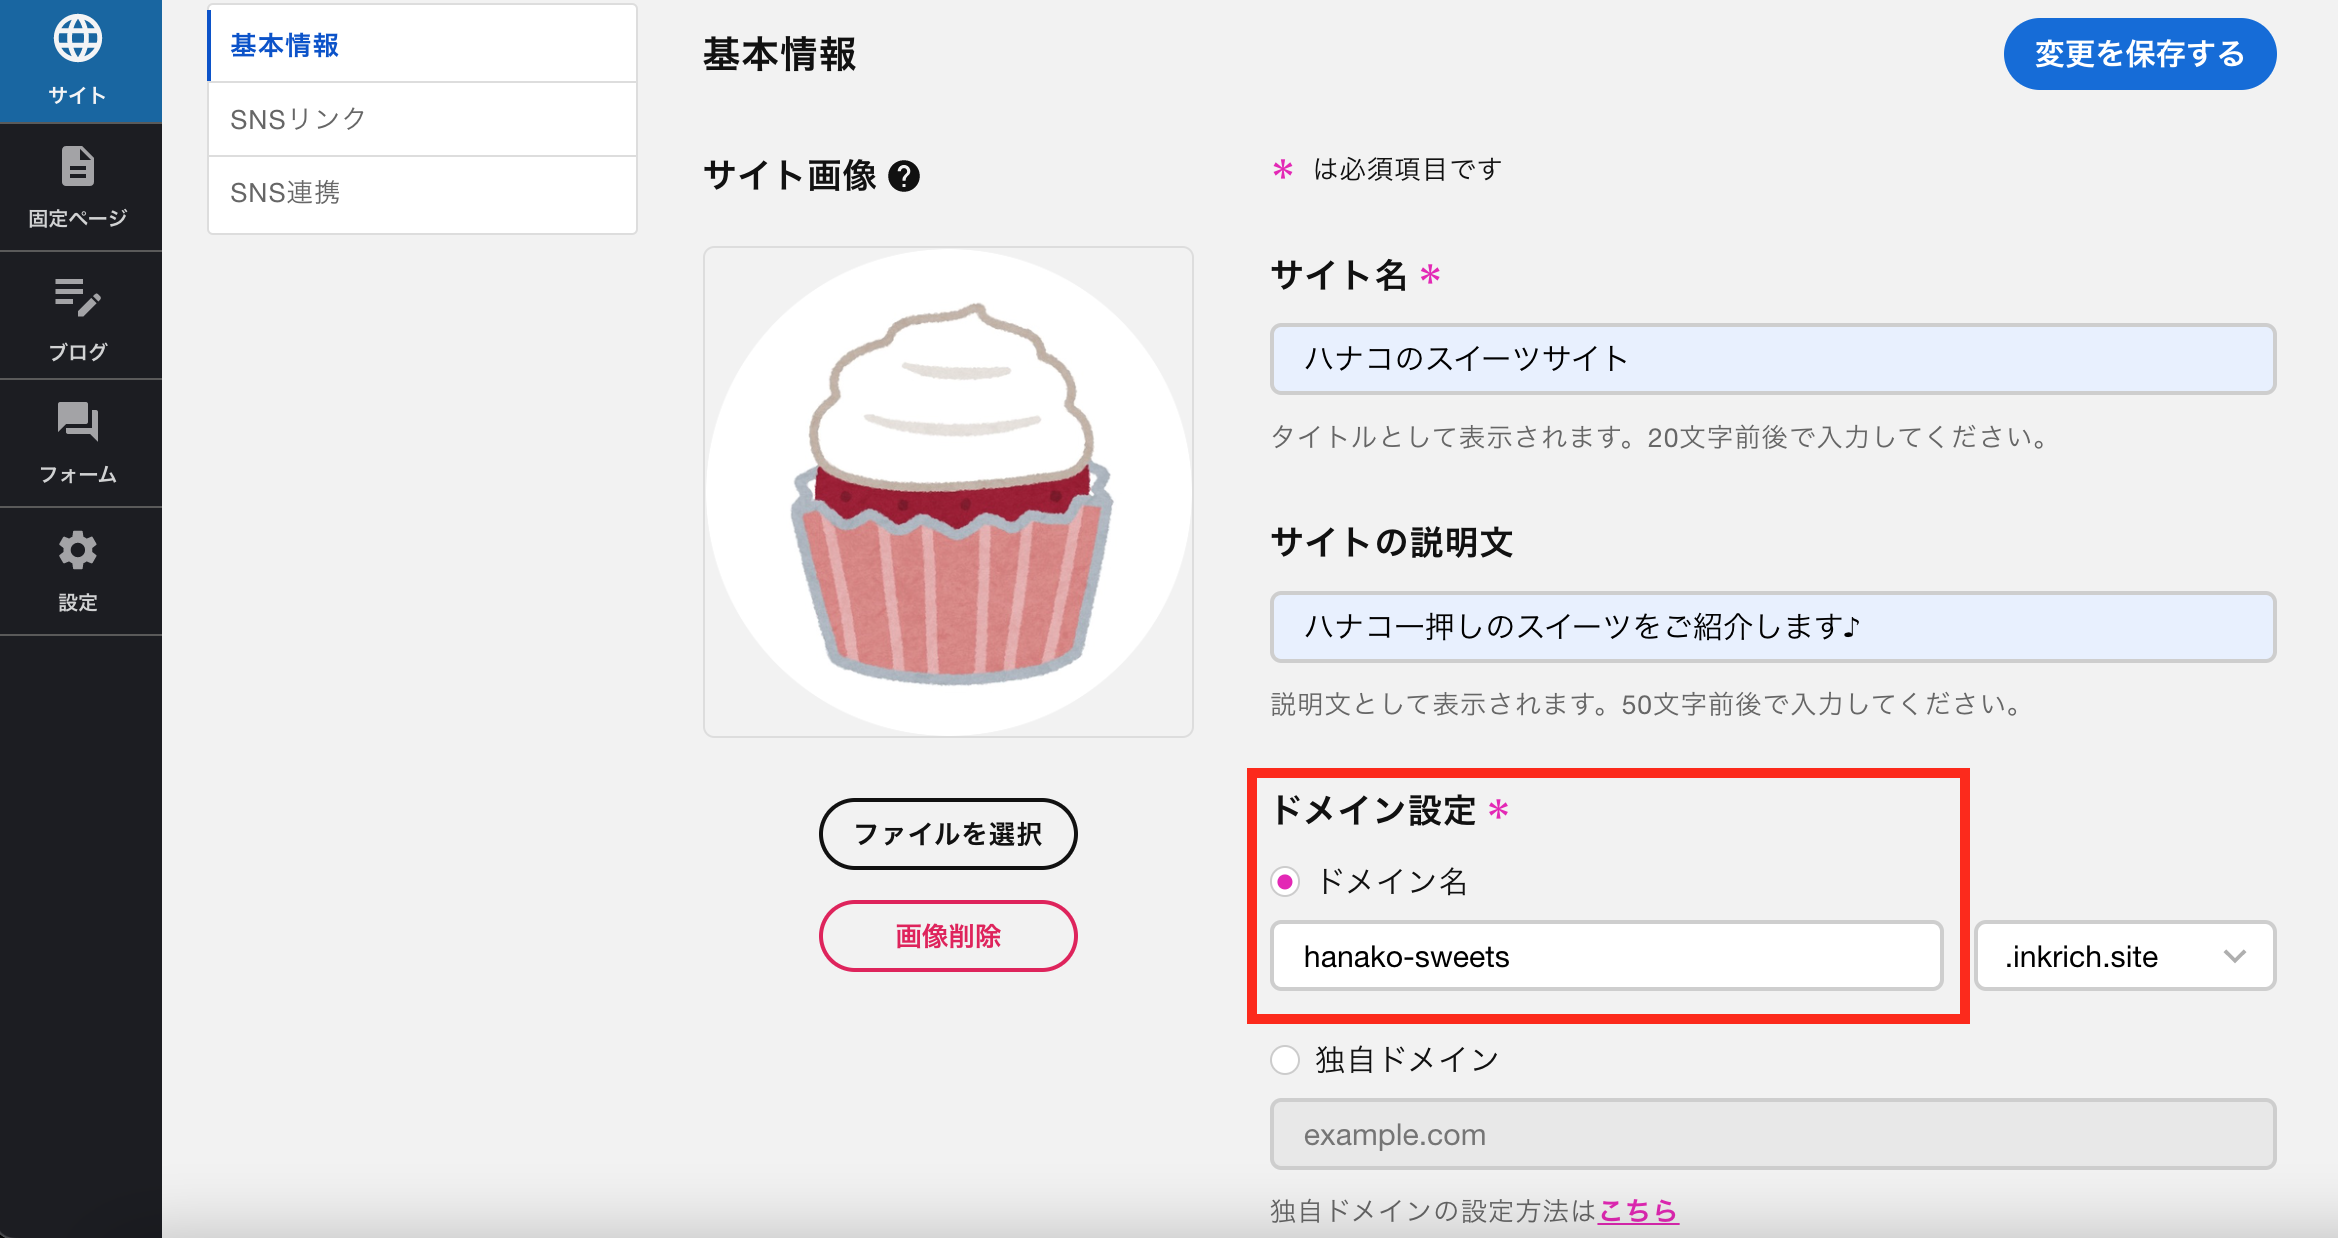The height and width of the screenshot is (1238, 2338).
Task: Switch to the SNS連携 tab
Action: click(422, 193)
